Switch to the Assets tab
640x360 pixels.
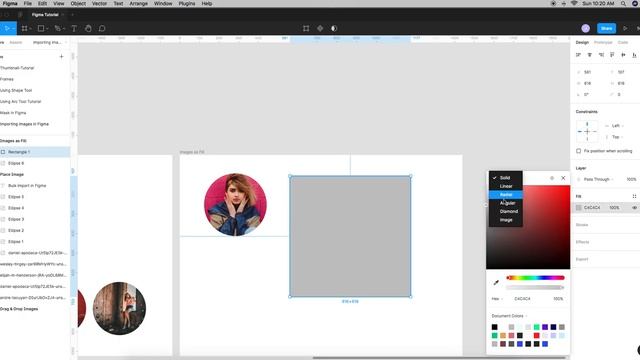click(16, 42)
